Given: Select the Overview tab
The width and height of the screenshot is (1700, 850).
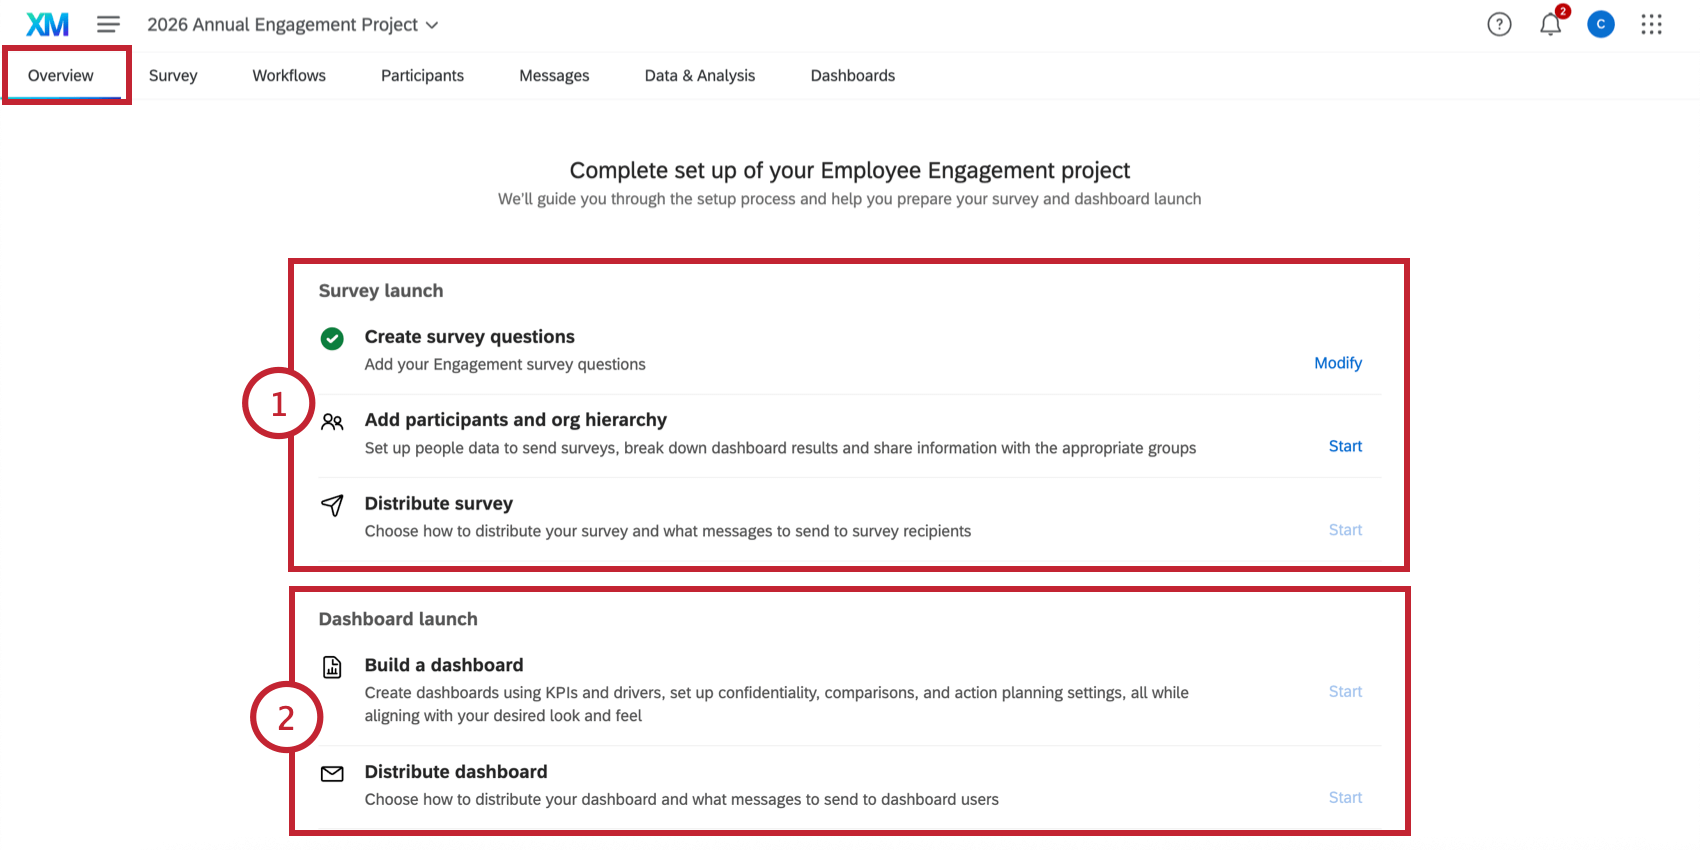Looking at the screenshot, I should [61, 75].
